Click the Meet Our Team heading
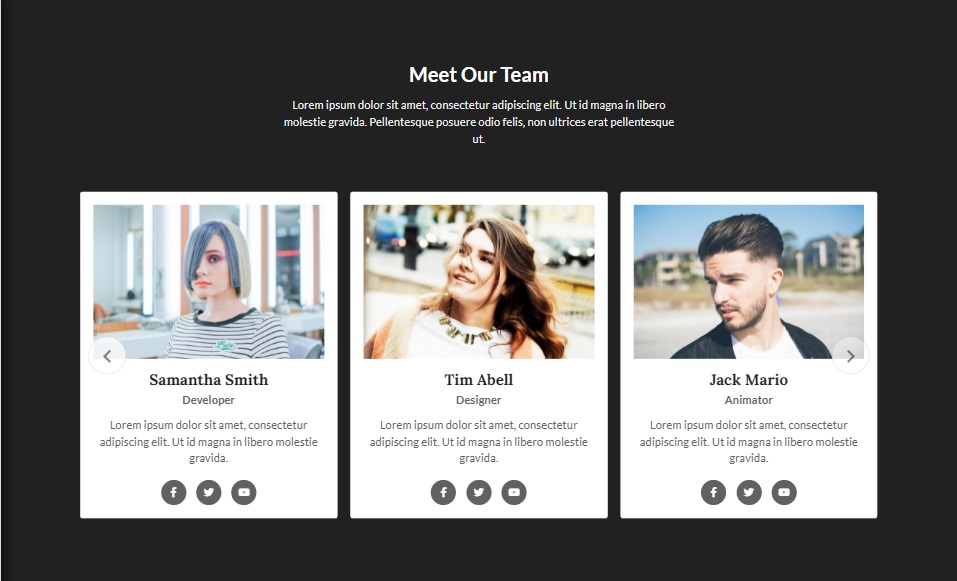 point(478,75)
